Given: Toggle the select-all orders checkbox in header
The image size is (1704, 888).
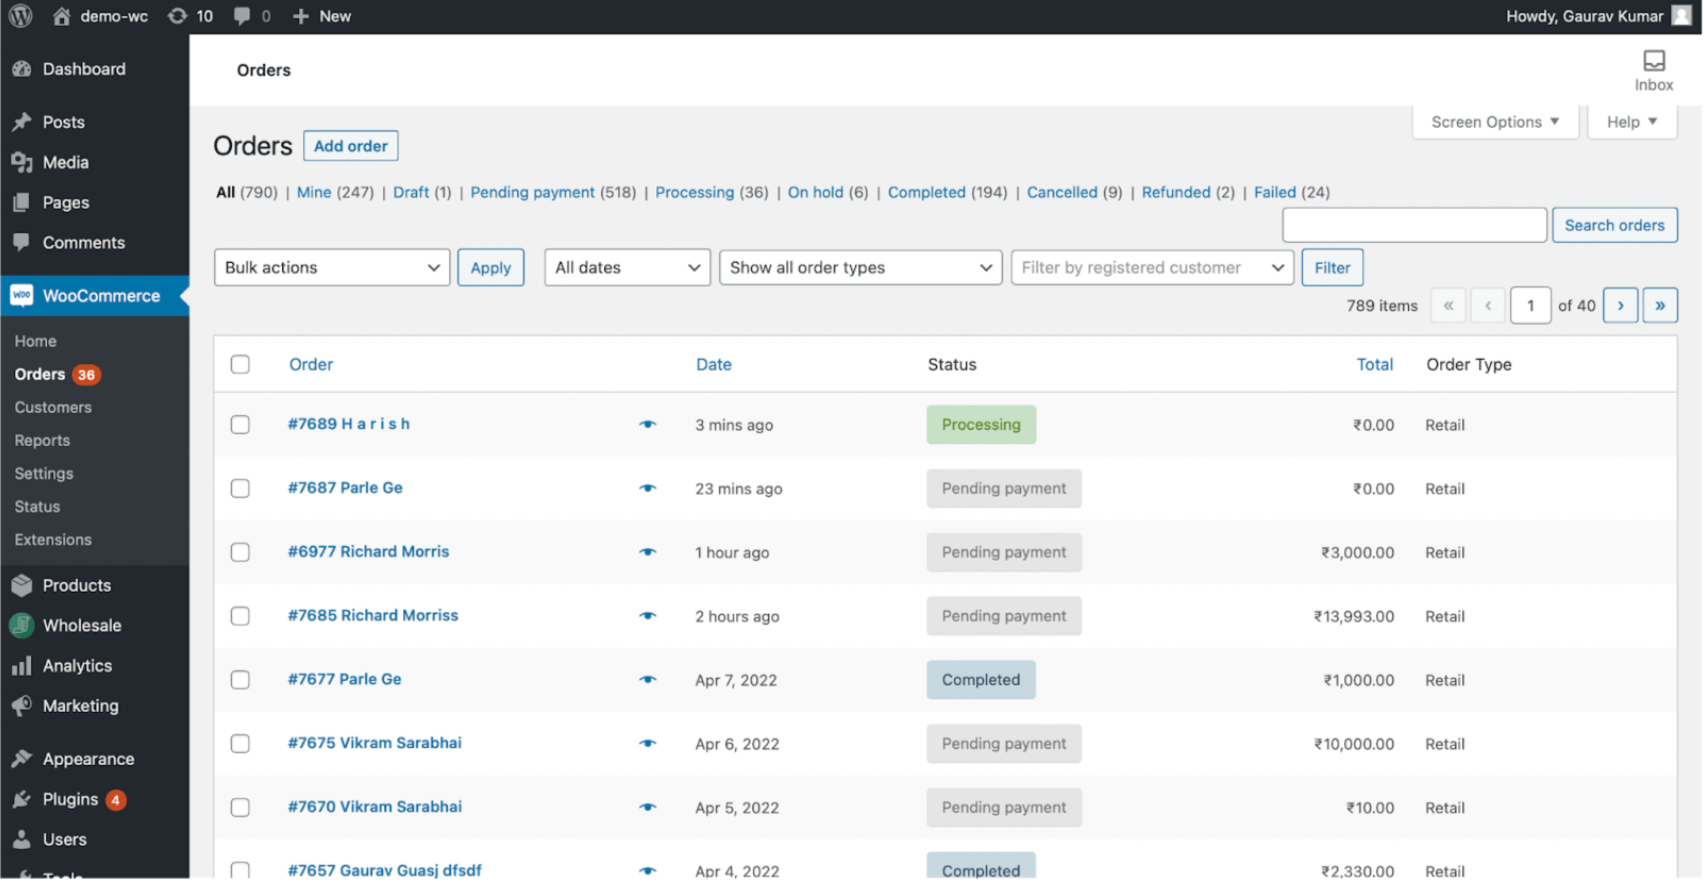Looking at the screenshot, I should 240,364.
